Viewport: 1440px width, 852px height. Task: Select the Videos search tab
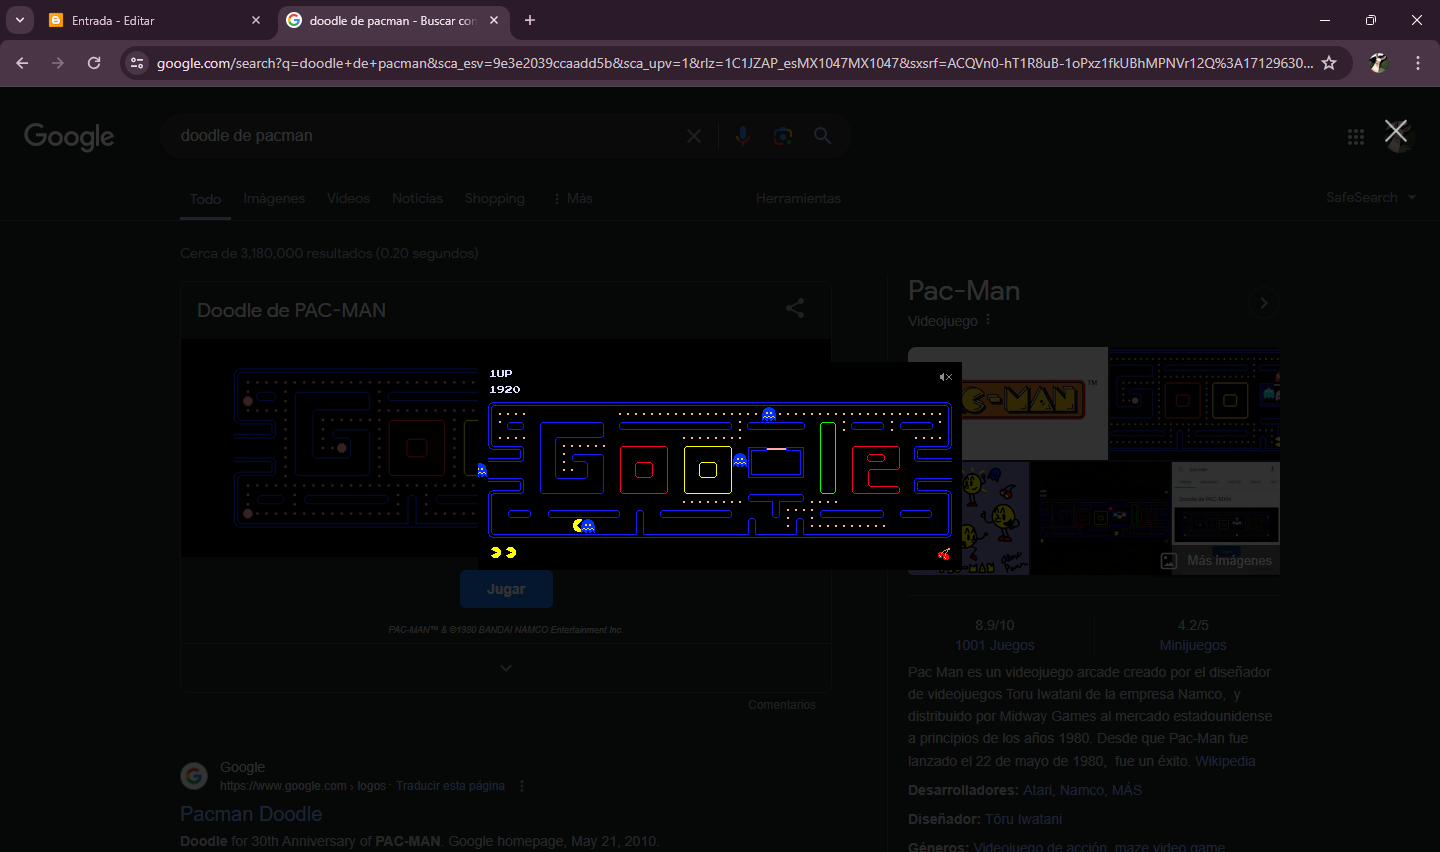click(x=348, y=198)
